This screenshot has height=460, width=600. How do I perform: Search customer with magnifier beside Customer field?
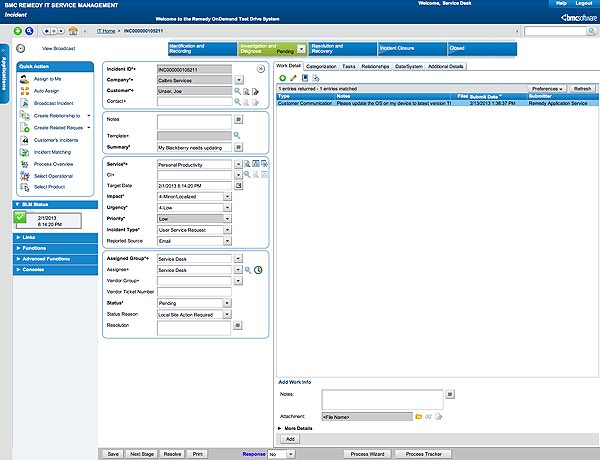tap(238, 91)
